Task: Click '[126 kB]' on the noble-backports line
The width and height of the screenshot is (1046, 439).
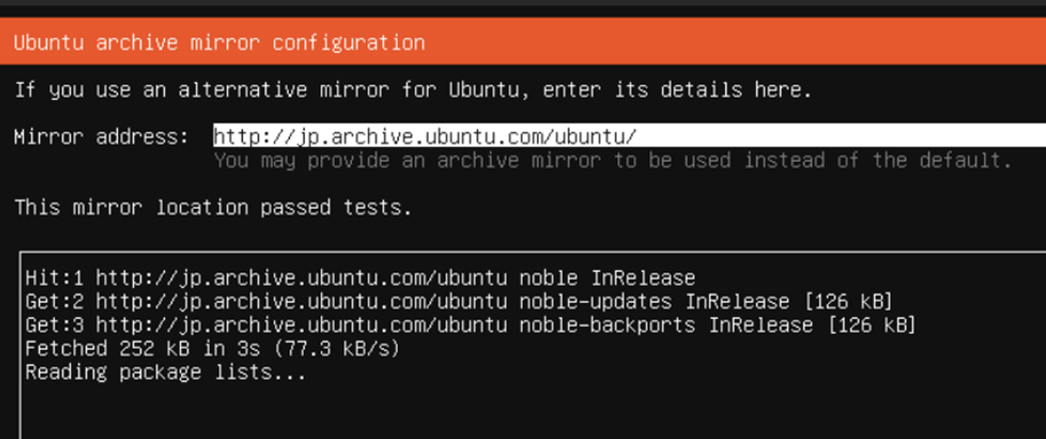Action: [x=869, y=325]
